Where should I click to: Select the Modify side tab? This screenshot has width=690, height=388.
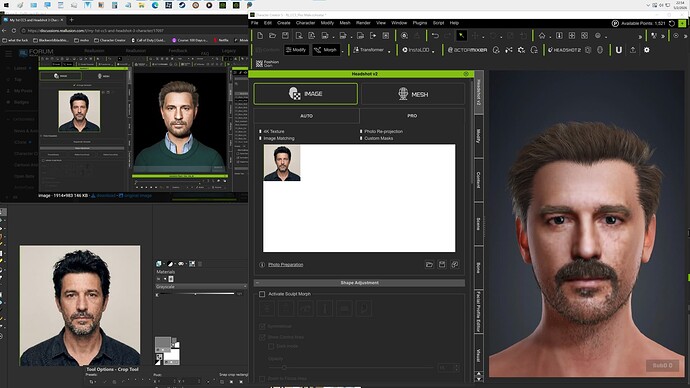click(479, 136)
